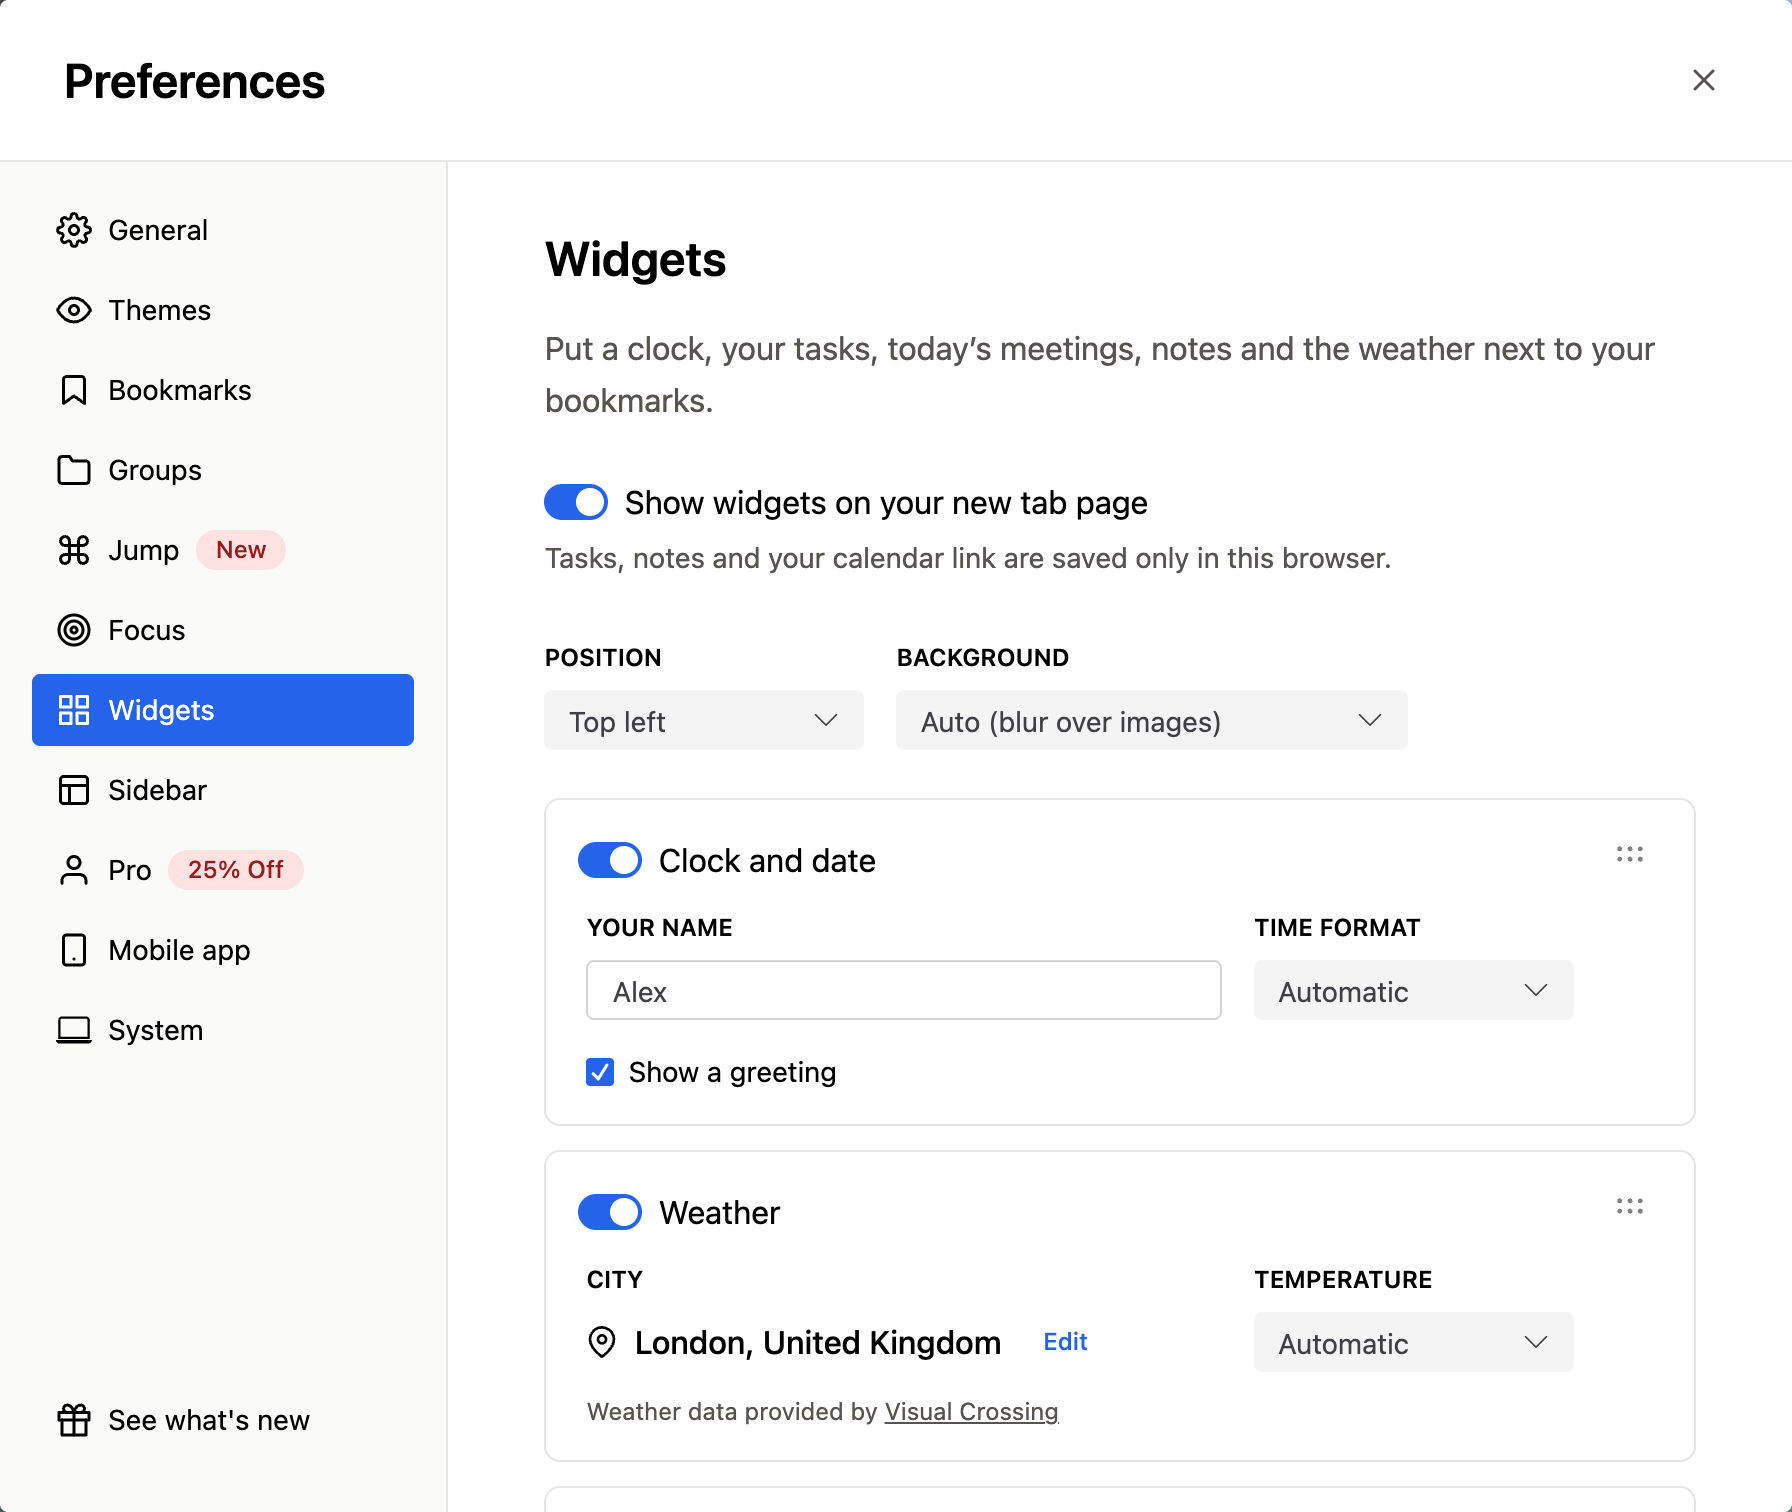Click the Groups folder icon
Viewport: 1792px width, 1512px height.
pyautogui.click(x=74, y=470)
